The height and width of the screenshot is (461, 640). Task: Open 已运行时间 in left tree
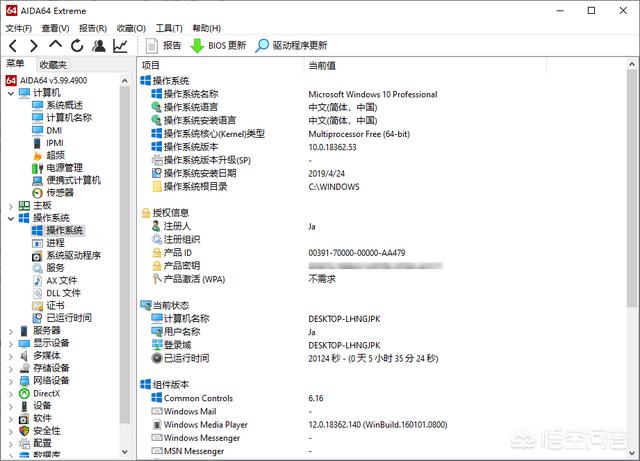[62, 318]
